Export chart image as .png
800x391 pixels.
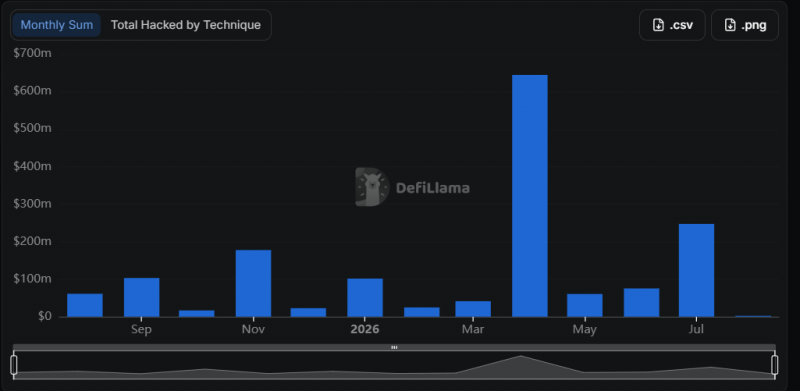tap(745, 25)
